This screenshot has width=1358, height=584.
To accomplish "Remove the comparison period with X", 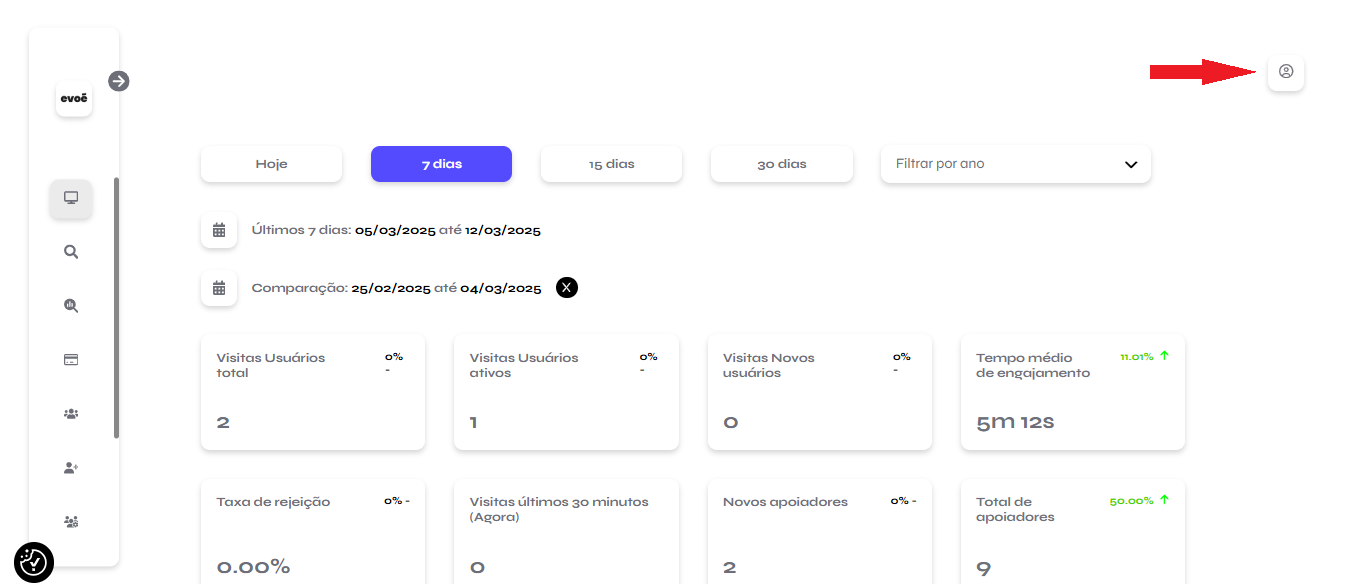I will [567, 288].
